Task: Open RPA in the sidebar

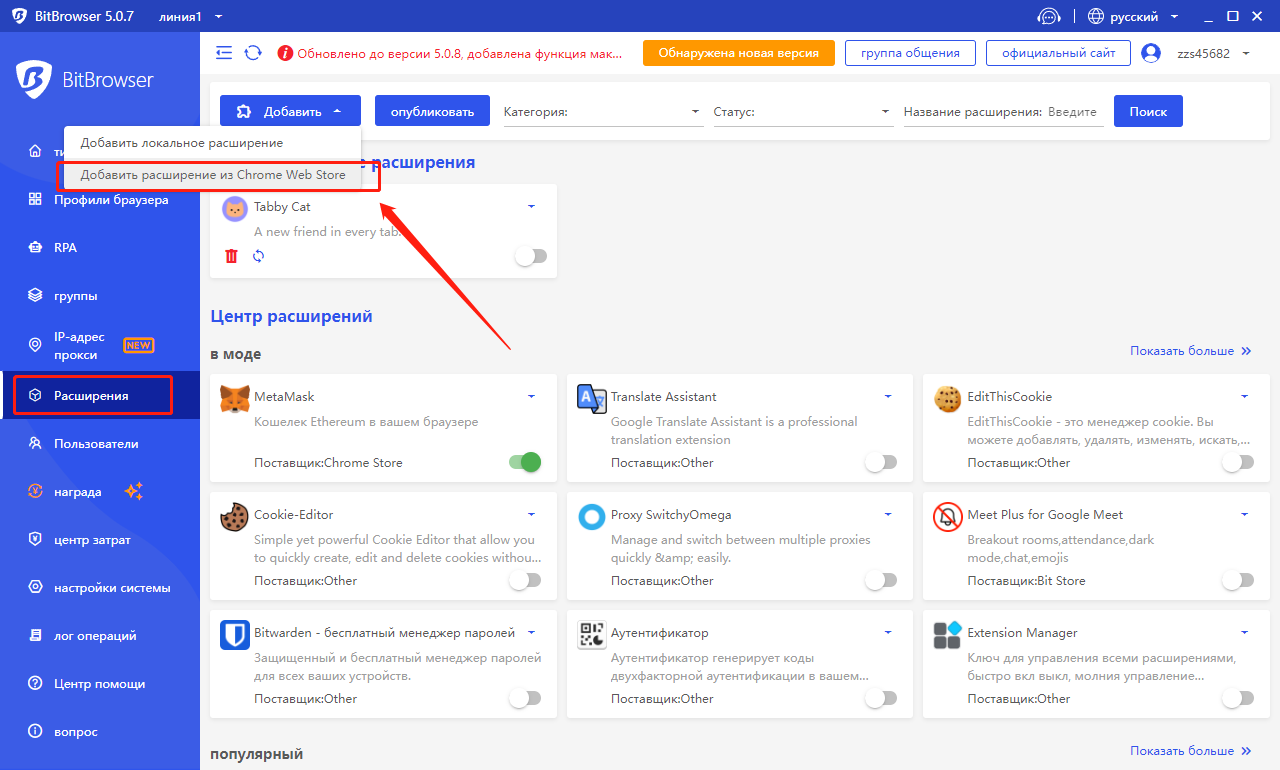Action: tap(100, 248)
